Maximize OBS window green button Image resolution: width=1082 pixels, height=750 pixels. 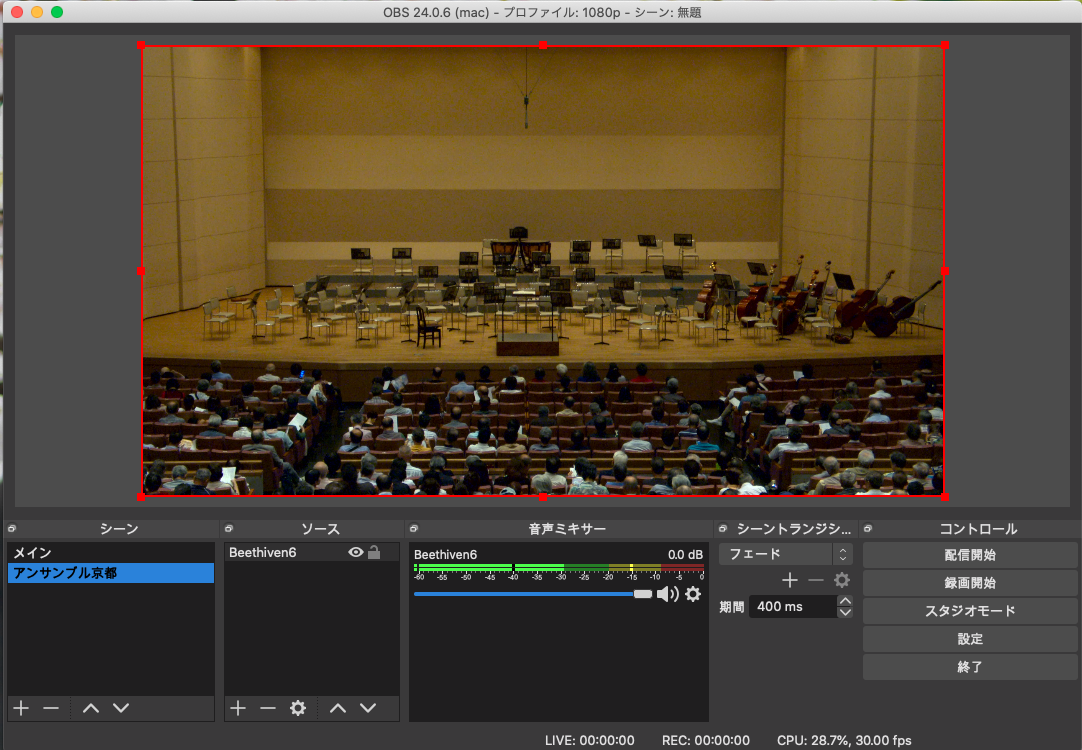57,12
